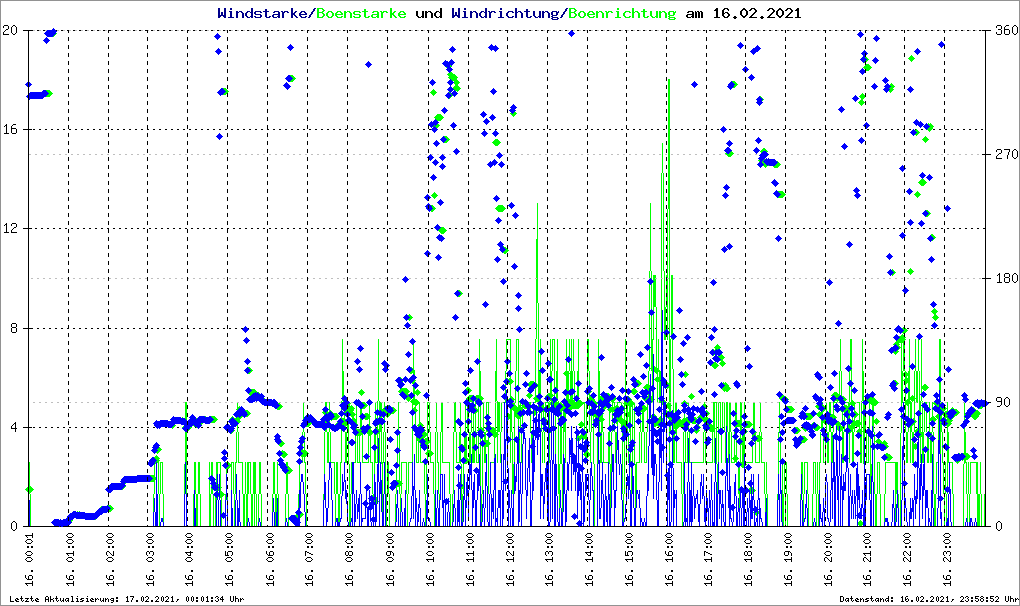Click the "90" label on right axis
The width and height of the screenshot is (1020, 606).
[1002, 403]
